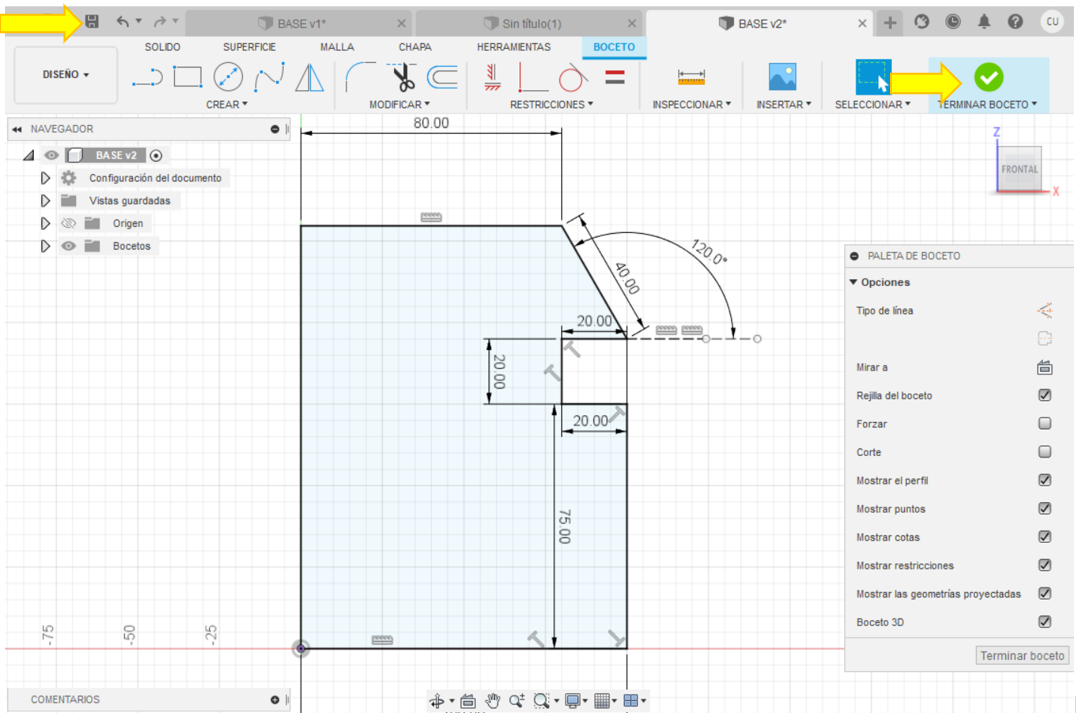Select the Circle sketch tool
1085x720 pixels.
(x=228, y=77)
